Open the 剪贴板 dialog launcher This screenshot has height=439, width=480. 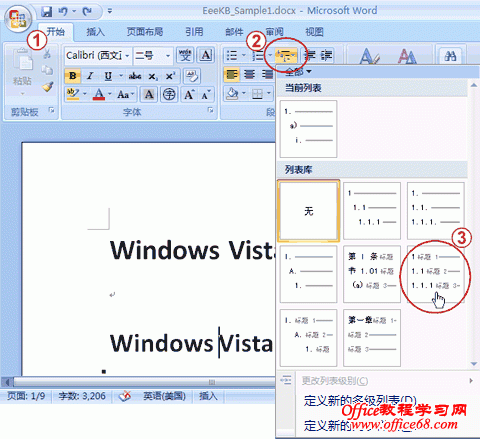click(x=51, y=110)
